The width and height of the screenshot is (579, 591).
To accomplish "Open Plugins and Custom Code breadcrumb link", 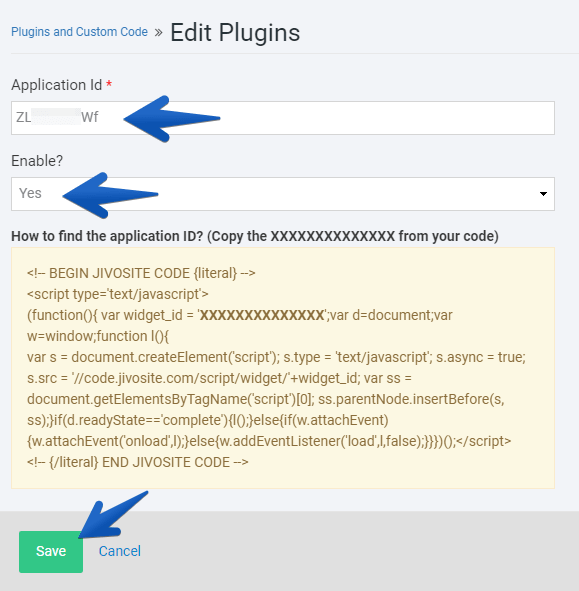I will [x=79, y=32].
